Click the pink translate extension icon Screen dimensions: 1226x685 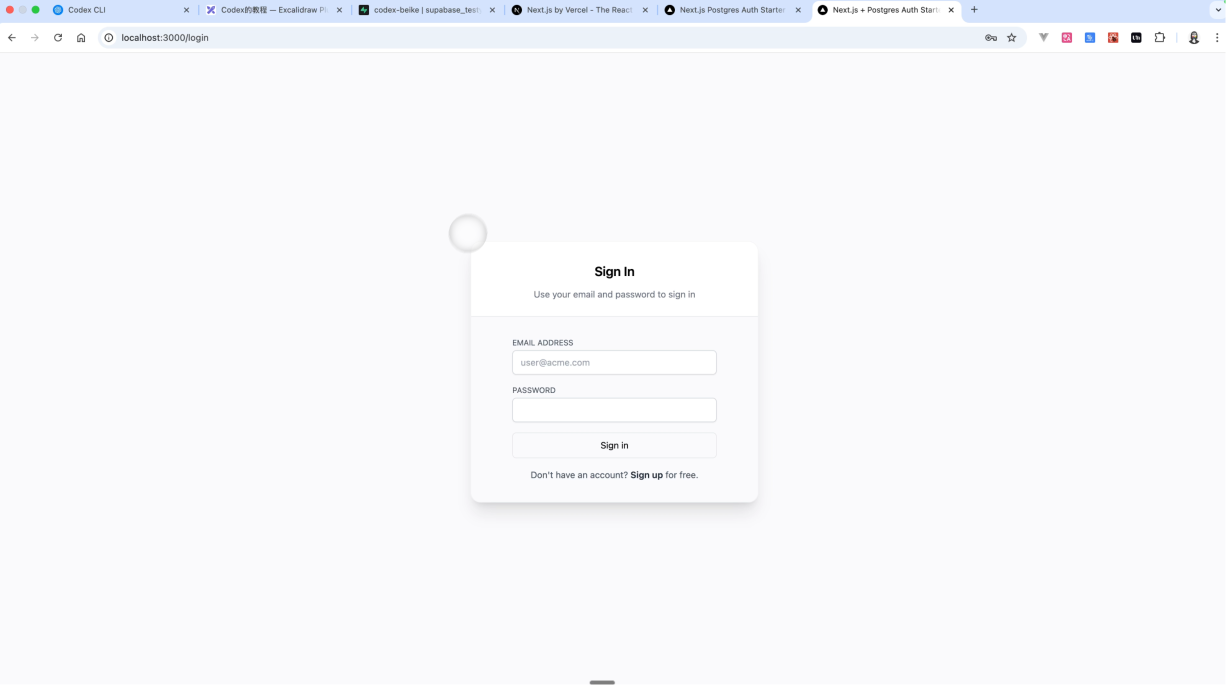click(x=1067, y=38)
